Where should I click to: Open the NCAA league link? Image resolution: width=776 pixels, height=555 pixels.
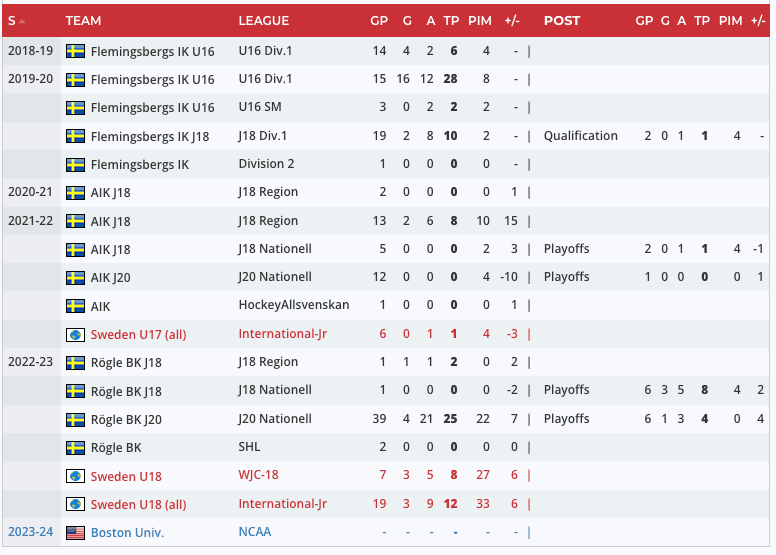[255, 533]
